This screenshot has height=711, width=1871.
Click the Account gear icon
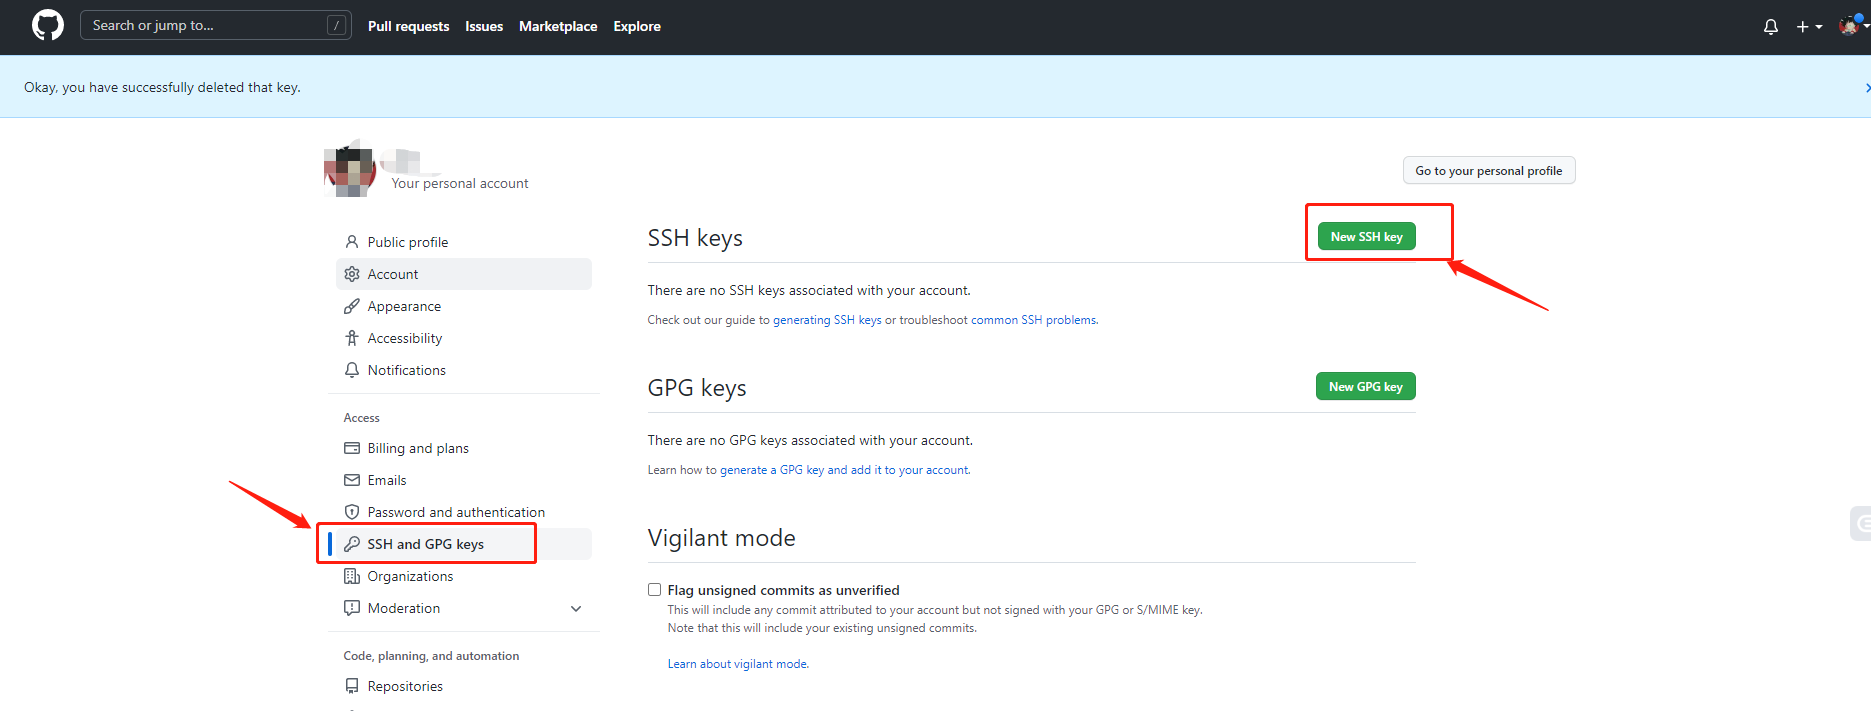[x=352, y=274]
